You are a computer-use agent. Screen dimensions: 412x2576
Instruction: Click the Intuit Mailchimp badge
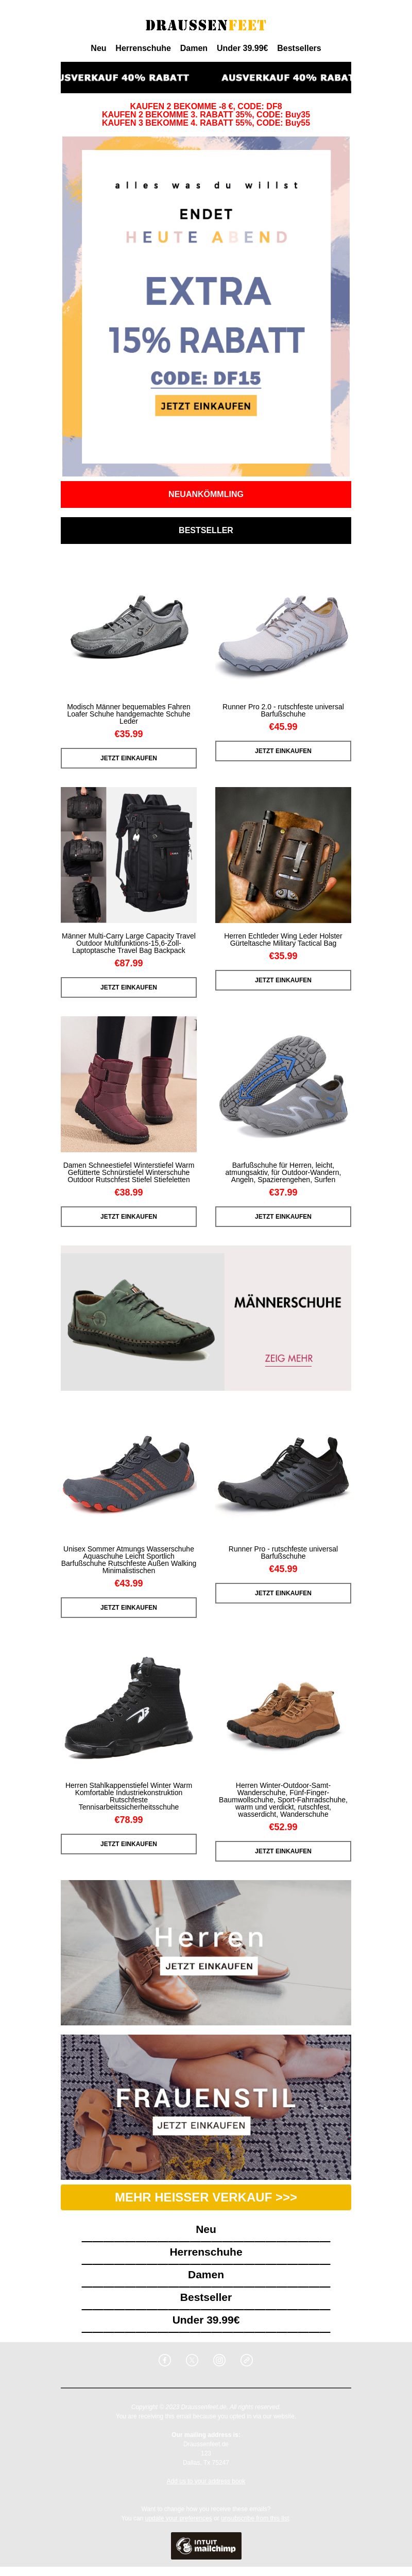point(206,2545)
